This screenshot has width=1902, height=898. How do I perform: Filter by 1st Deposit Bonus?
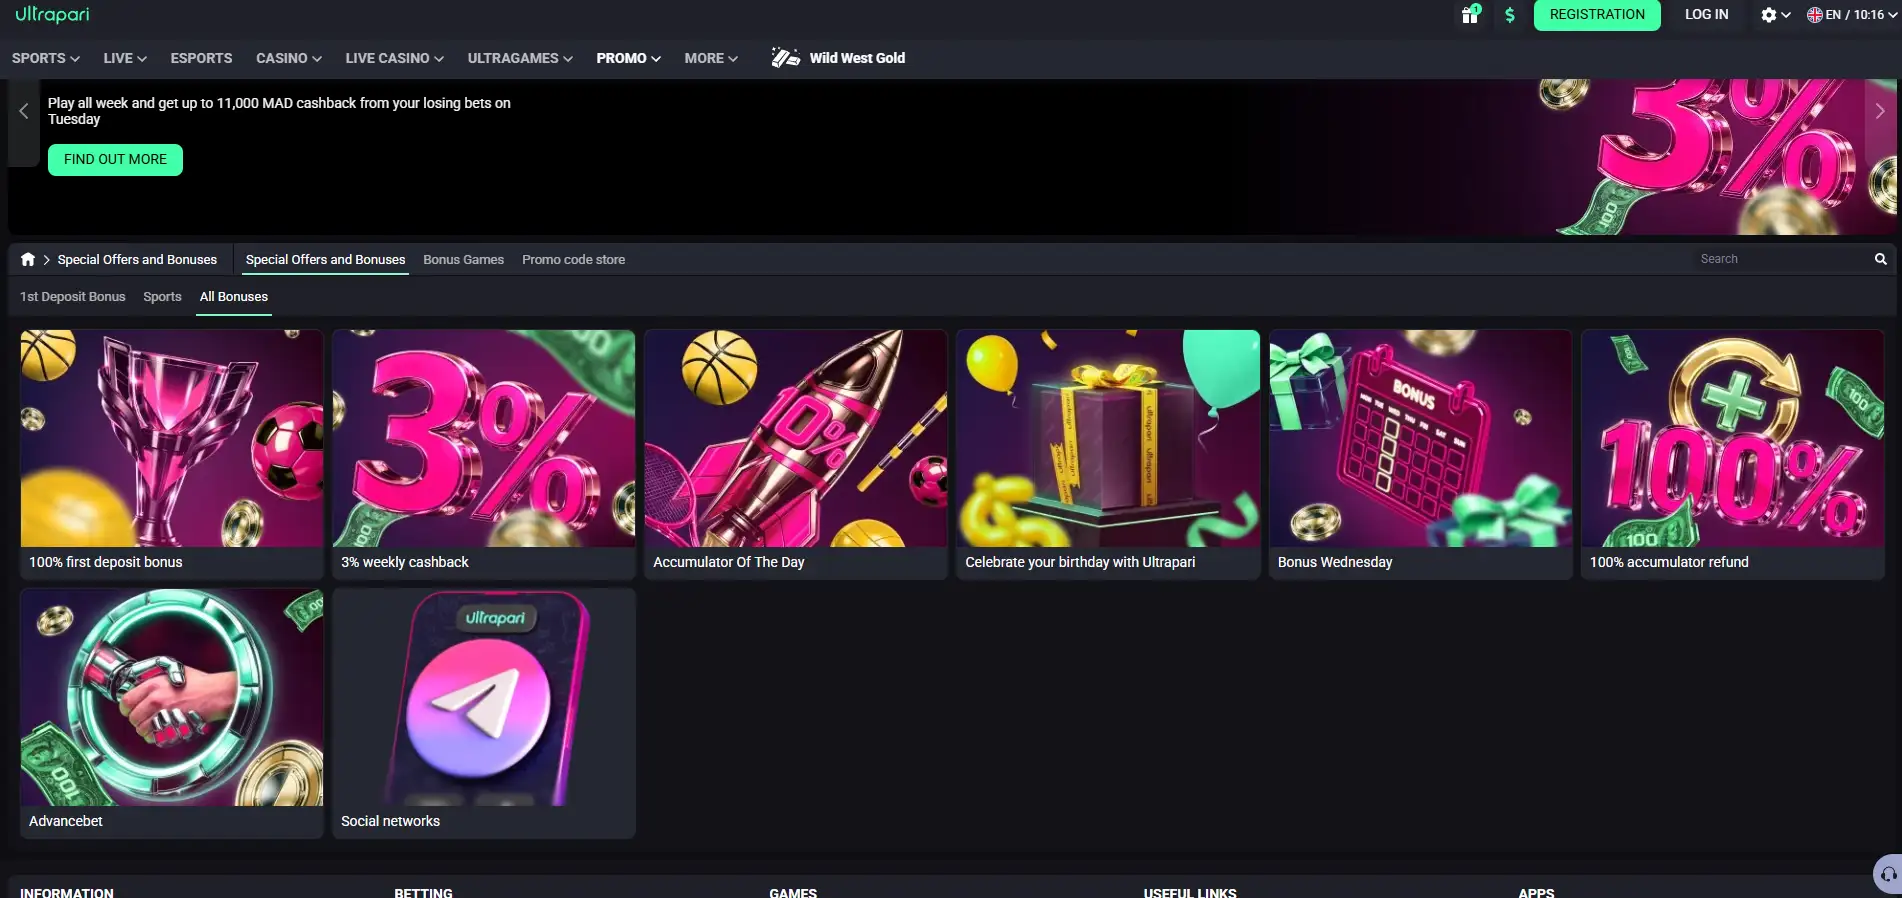(73, 297)
